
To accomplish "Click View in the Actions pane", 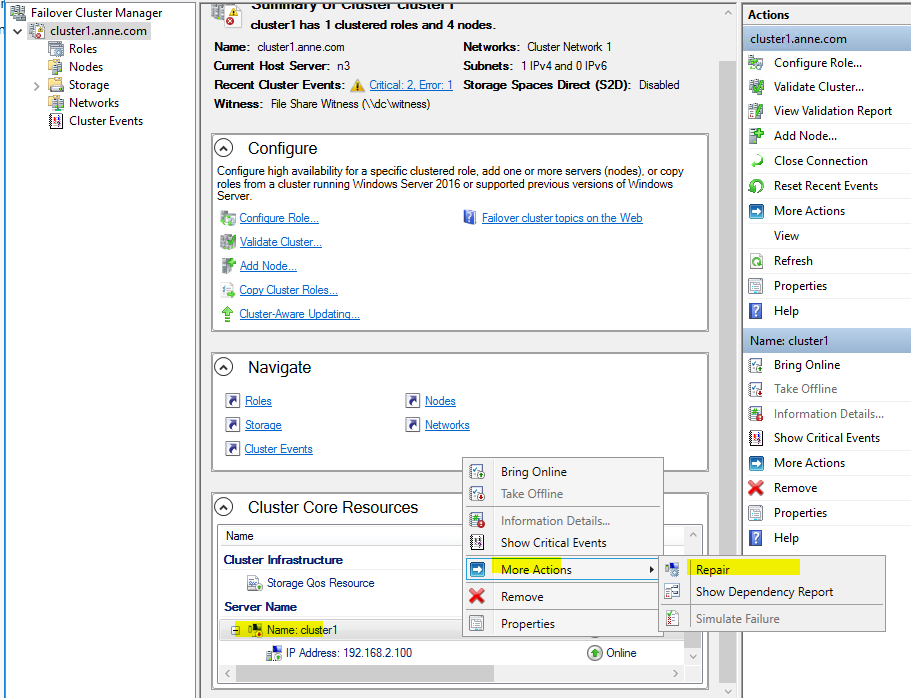I will click(x=786, y=236).
